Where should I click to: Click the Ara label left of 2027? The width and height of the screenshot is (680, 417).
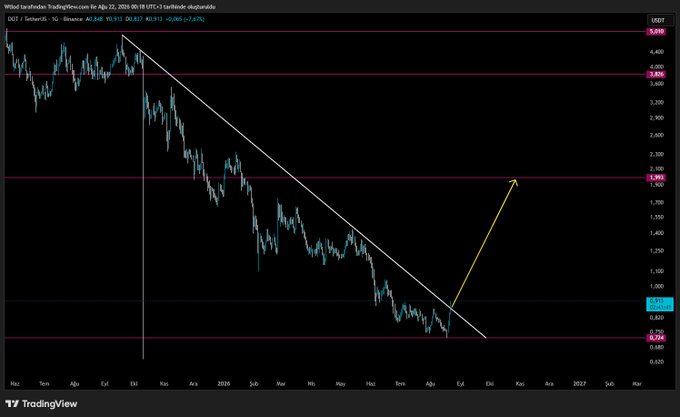pos(549,384)
